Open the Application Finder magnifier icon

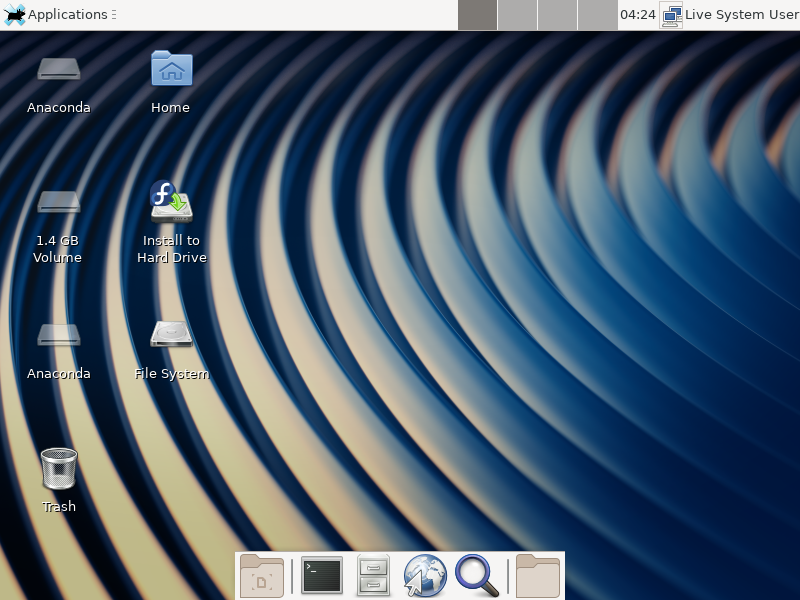pos(476,576)
